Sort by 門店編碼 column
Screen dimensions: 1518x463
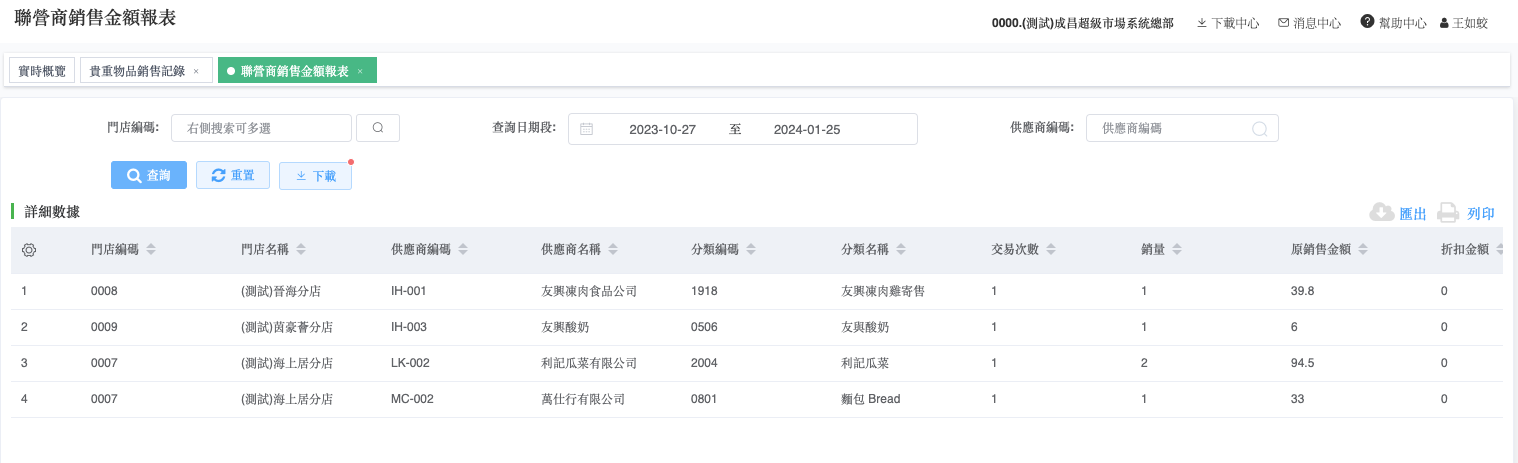(x=151, y=250)
